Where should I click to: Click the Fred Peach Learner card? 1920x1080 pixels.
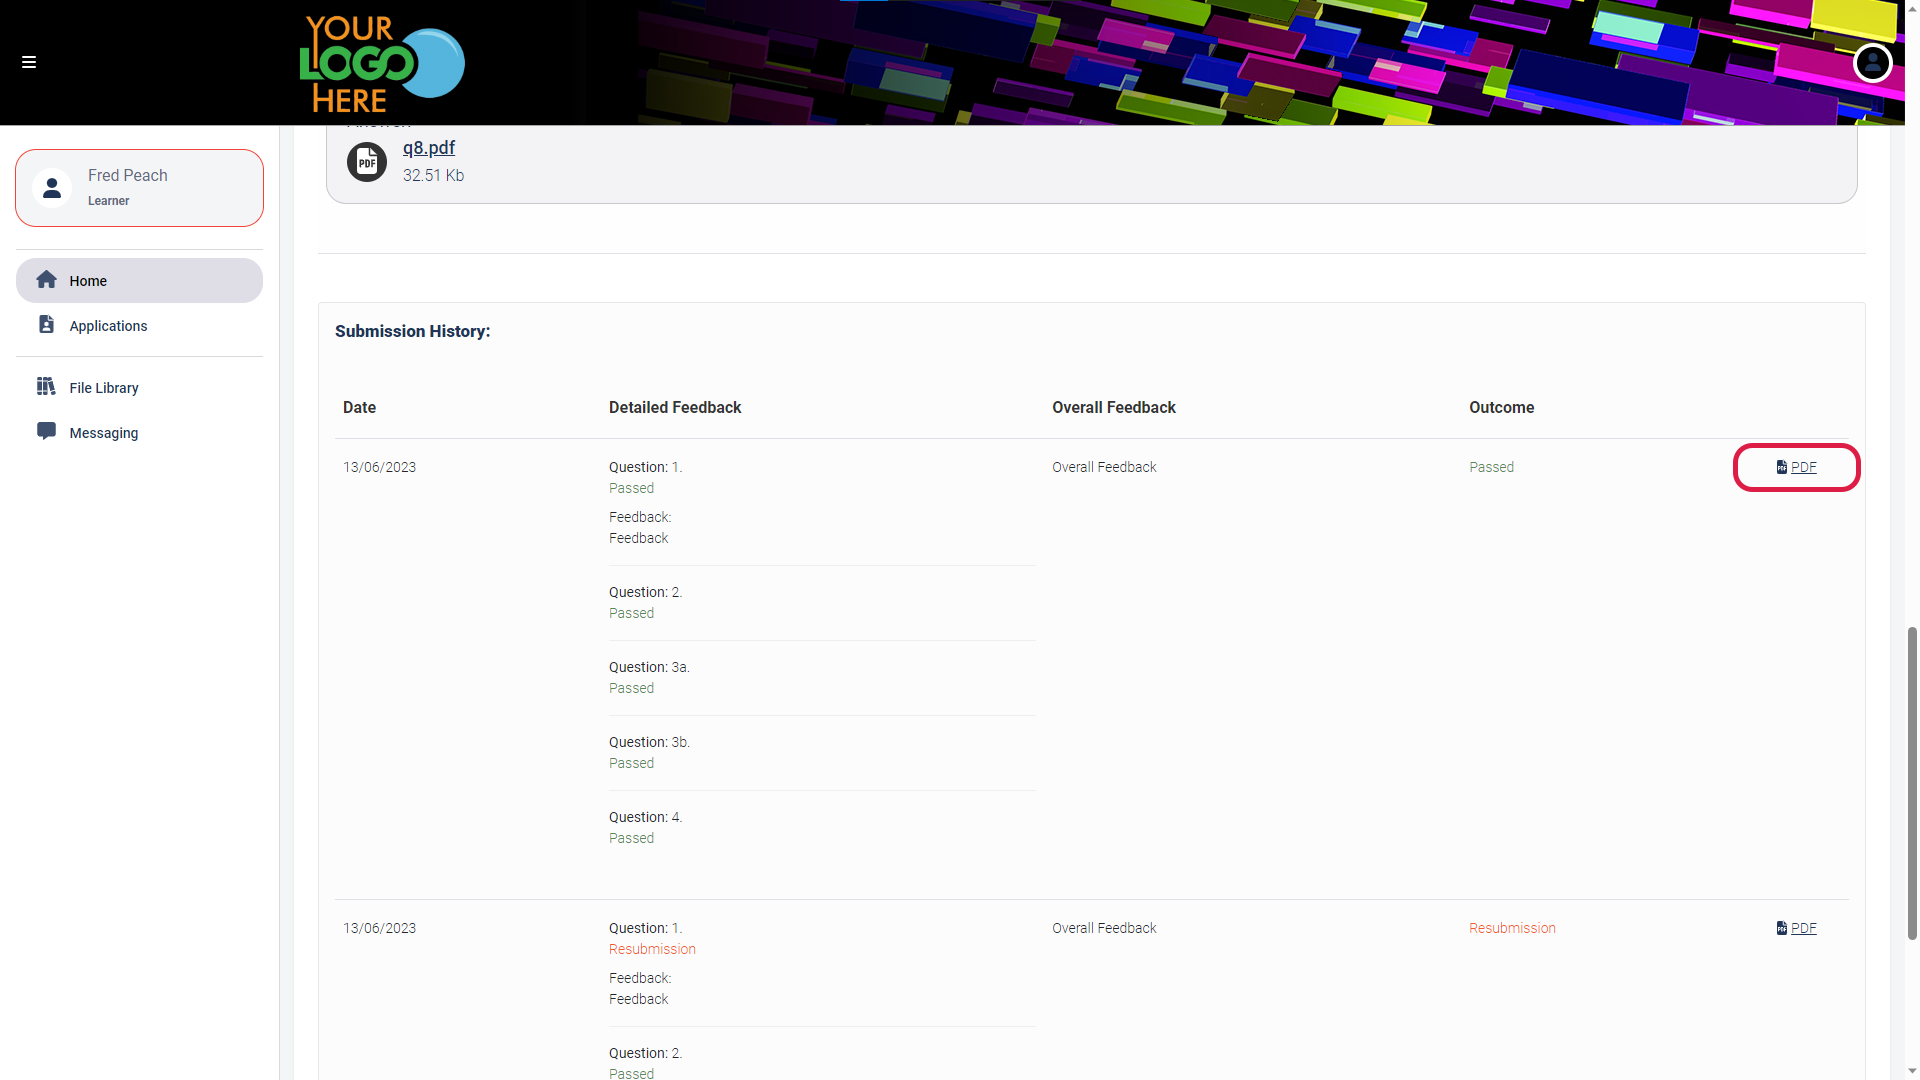(x=139, y=188)
